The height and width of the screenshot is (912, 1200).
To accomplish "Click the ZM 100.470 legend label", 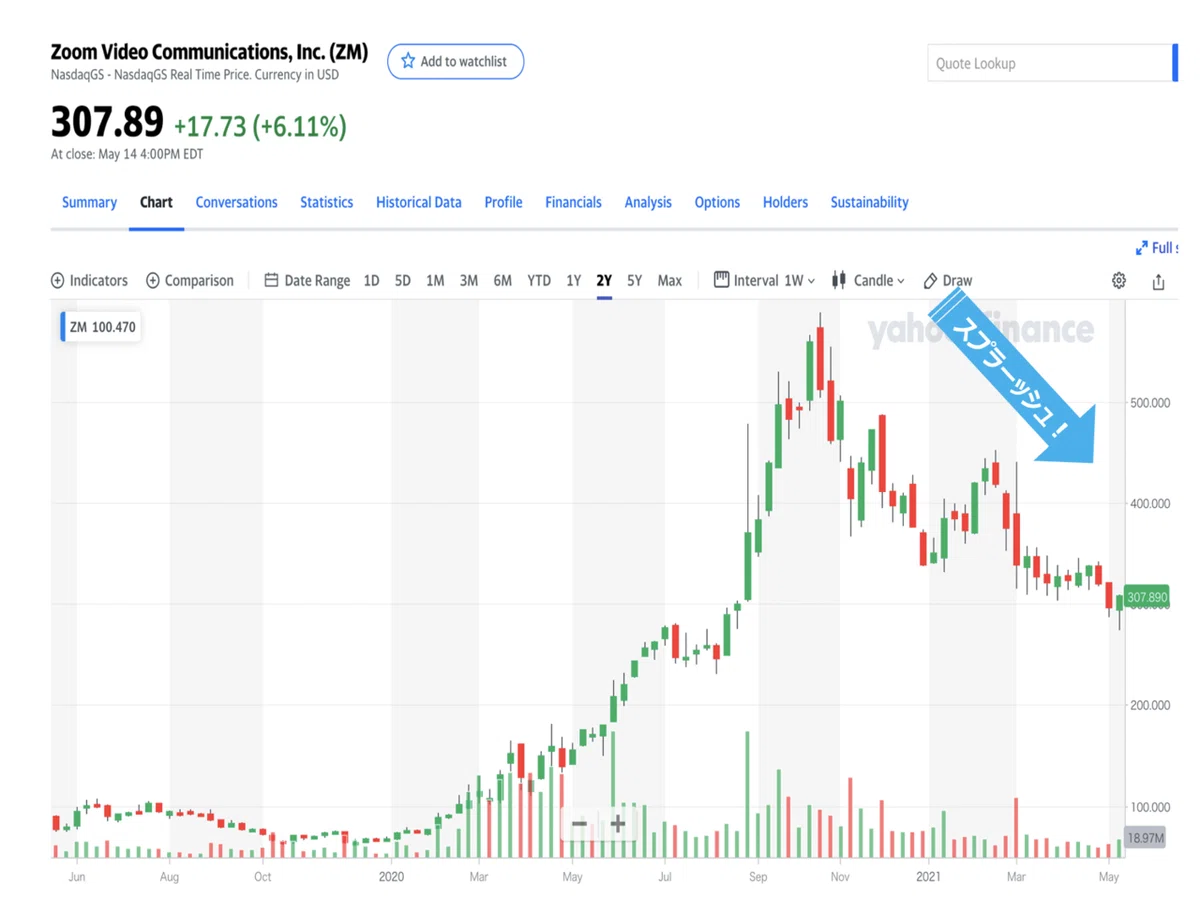I will coord(102,327).
